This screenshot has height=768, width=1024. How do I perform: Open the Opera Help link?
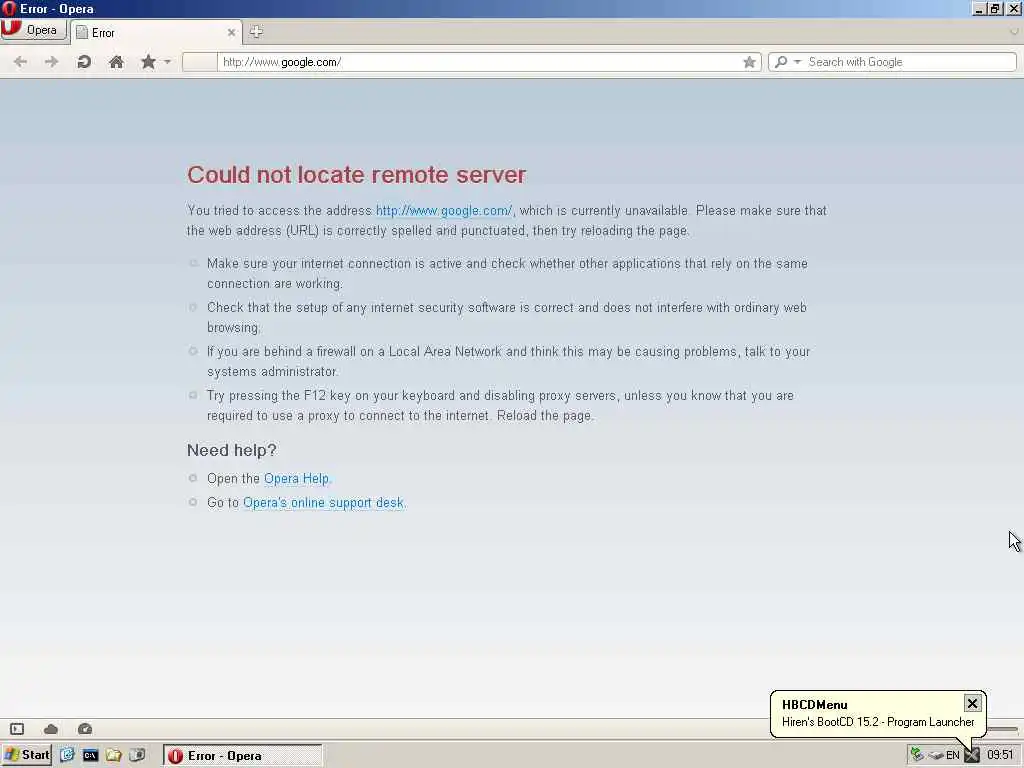coord(296,479)
